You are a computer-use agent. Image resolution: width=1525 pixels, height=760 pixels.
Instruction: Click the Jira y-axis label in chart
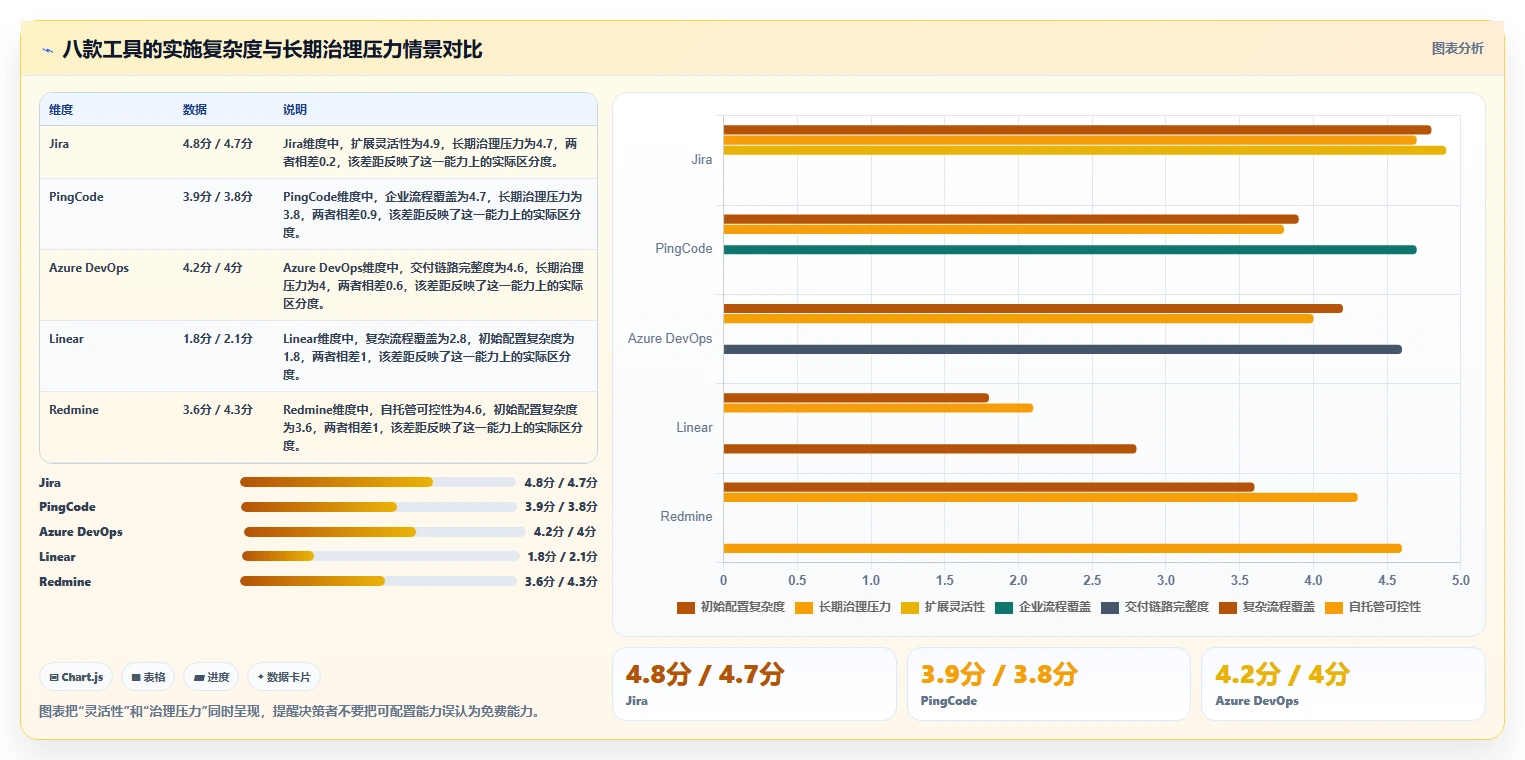[702, 160]
